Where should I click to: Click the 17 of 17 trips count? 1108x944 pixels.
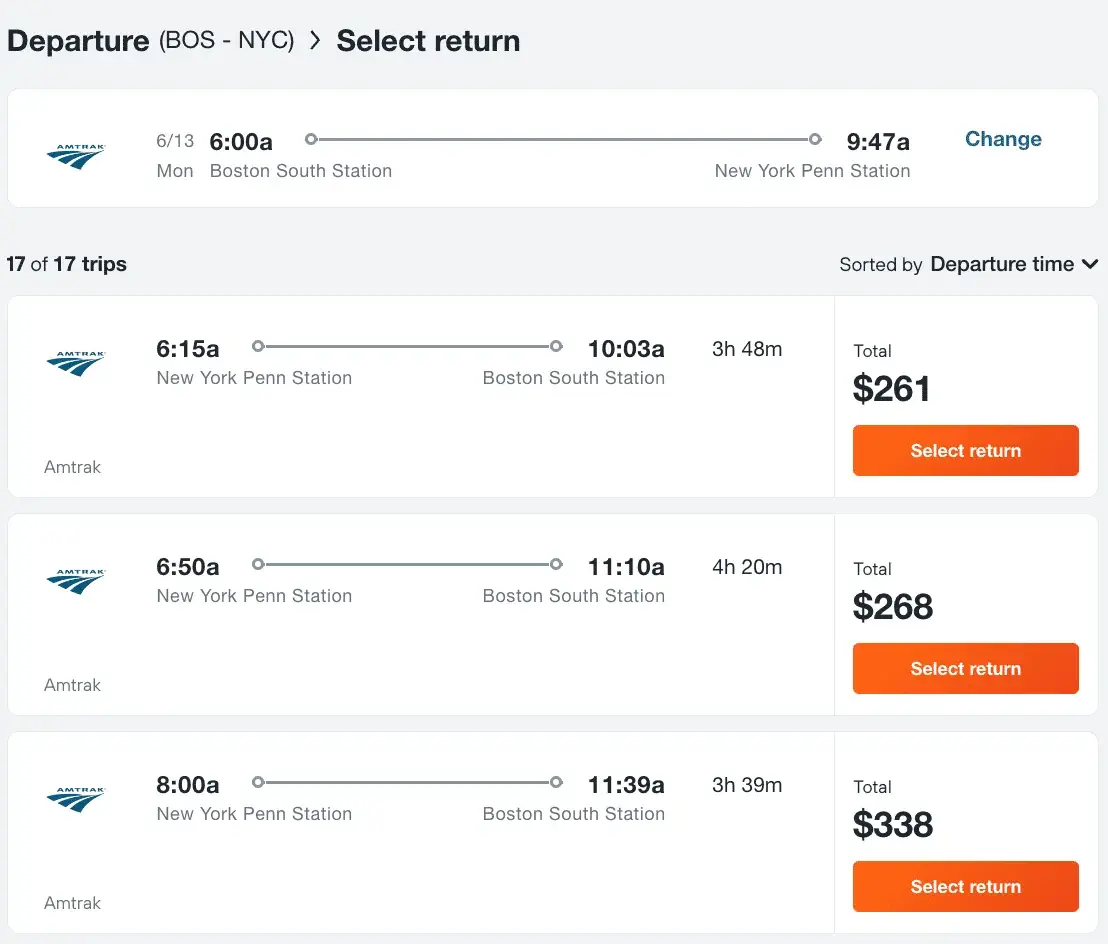(x=66, y=264)
